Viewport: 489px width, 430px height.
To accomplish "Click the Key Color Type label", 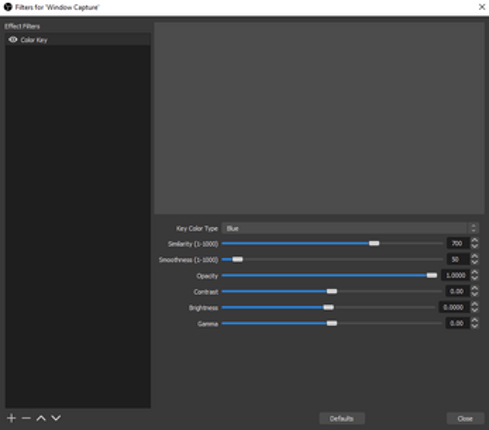I will [x=197, y=229].
